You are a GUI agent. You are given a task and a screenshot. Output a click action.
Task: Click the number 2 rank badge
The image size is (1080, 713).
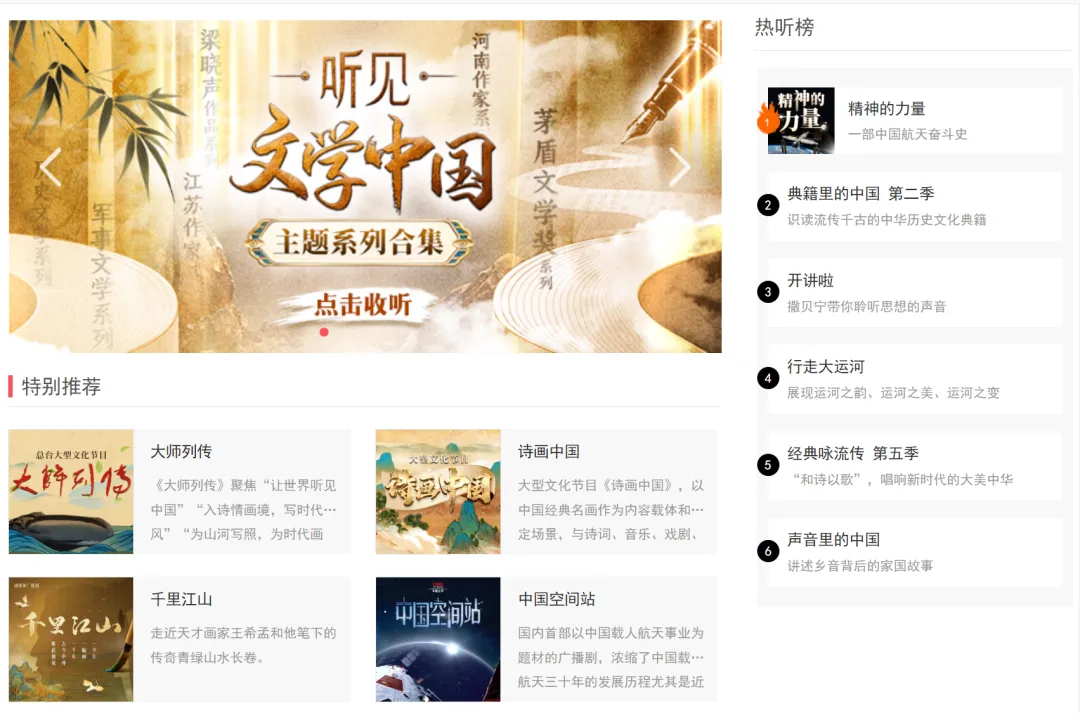point(768,205)
